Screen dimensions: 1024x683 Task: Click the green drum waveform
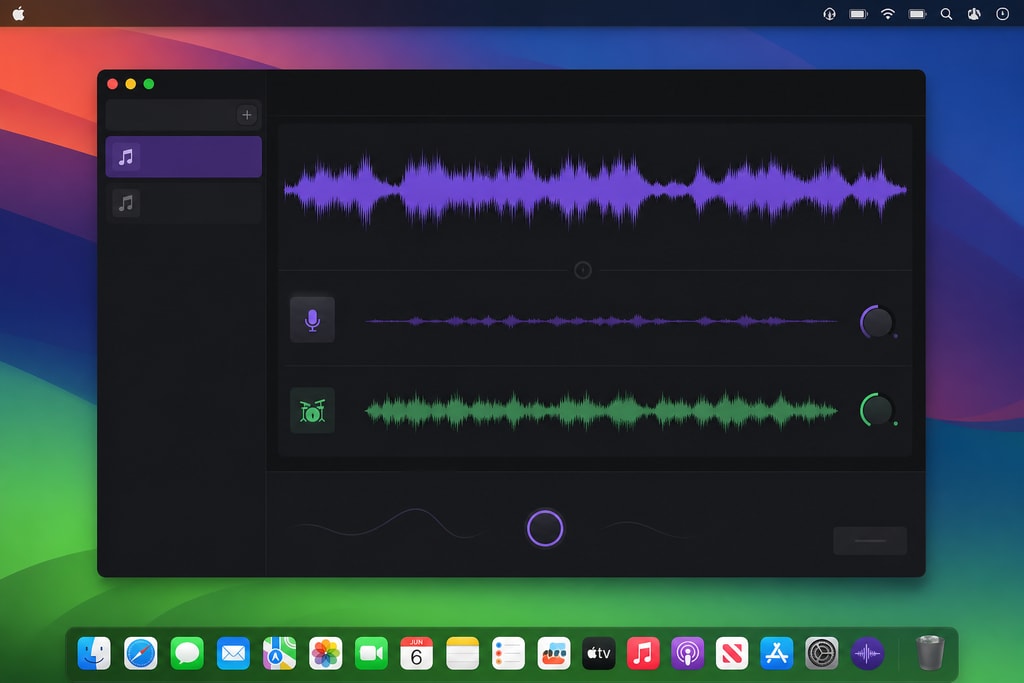[x=601, y=411]
